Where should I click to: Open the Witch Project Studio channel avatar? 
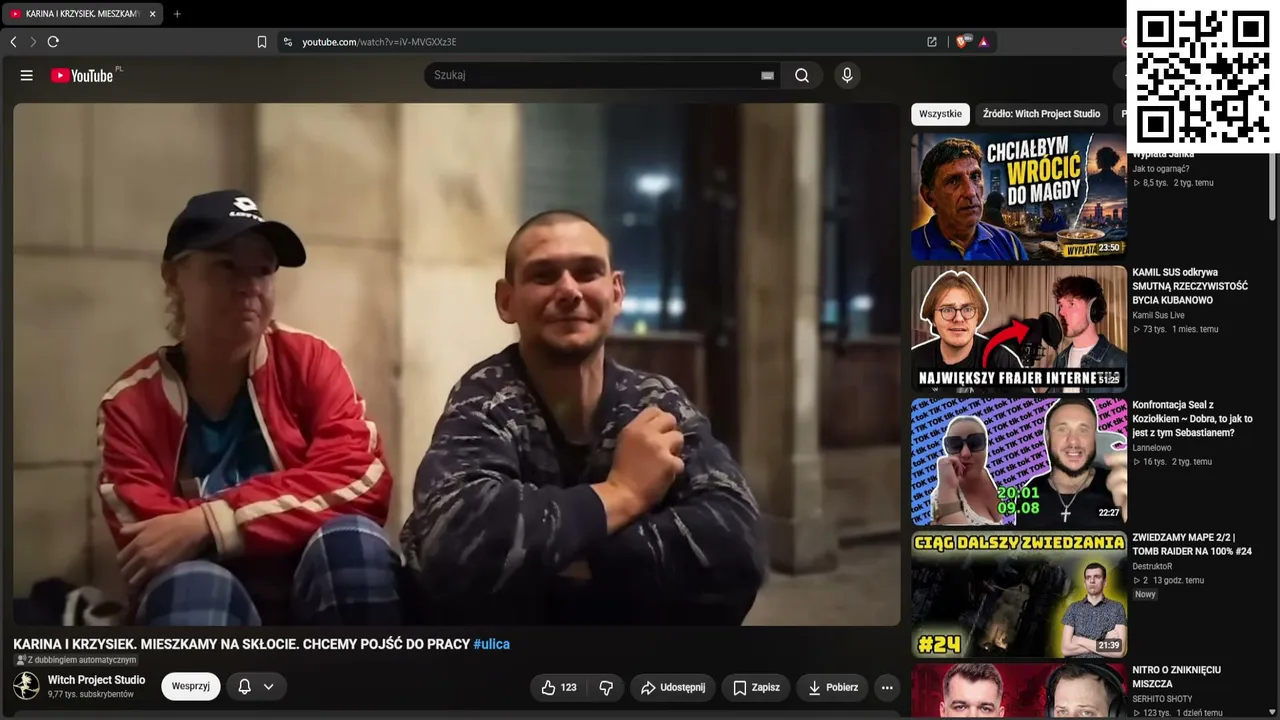(x=27, y=686)
